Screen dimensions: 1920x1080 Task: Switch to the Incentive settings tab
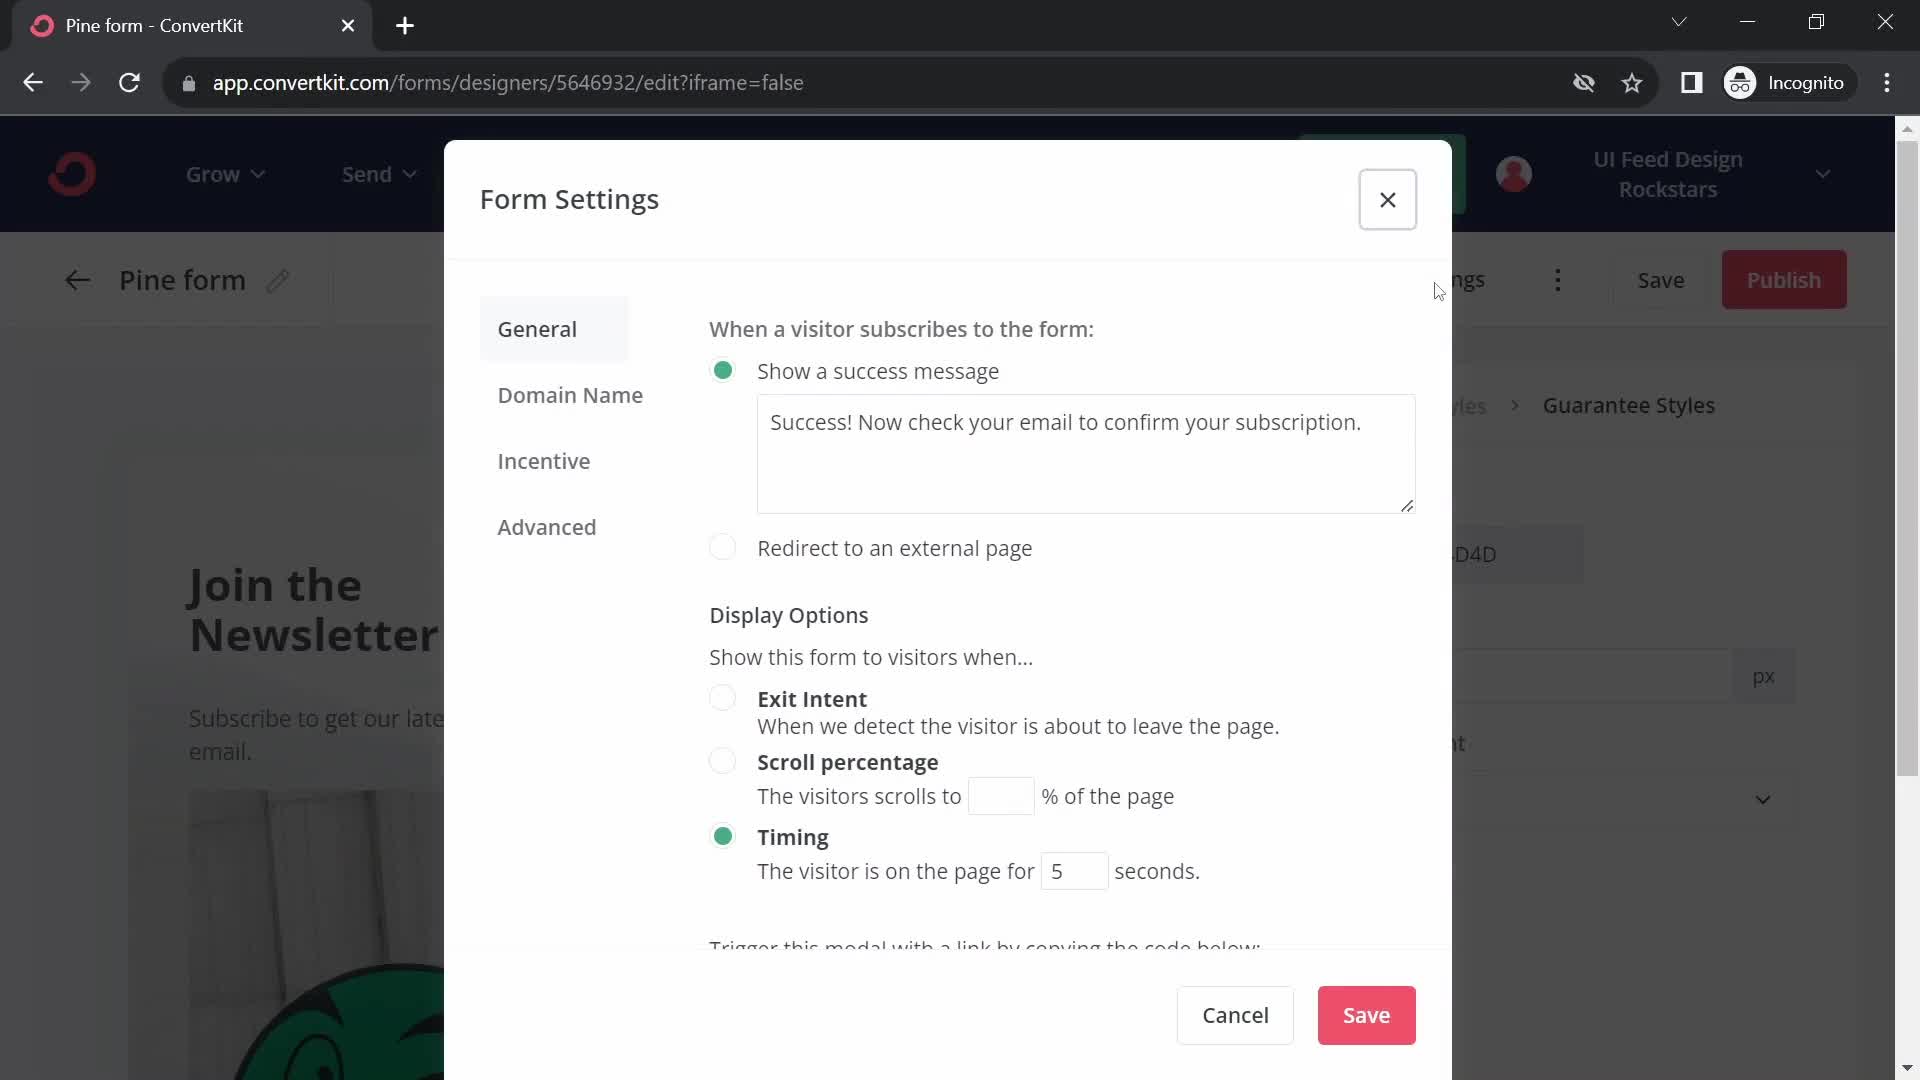(545, 462)
